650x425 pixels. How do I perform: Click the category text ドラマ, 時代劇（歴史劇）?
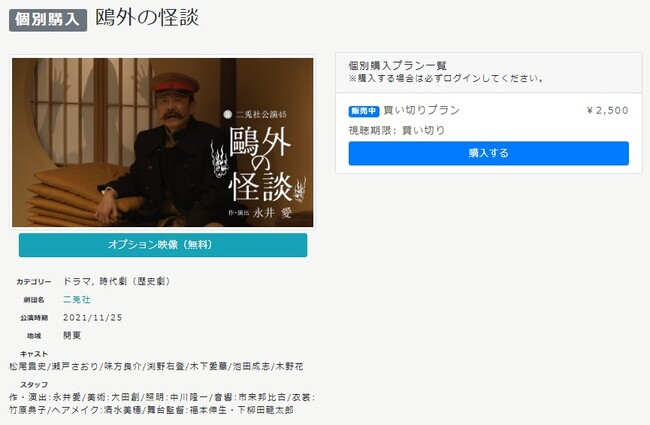click(x=116, y=281)
